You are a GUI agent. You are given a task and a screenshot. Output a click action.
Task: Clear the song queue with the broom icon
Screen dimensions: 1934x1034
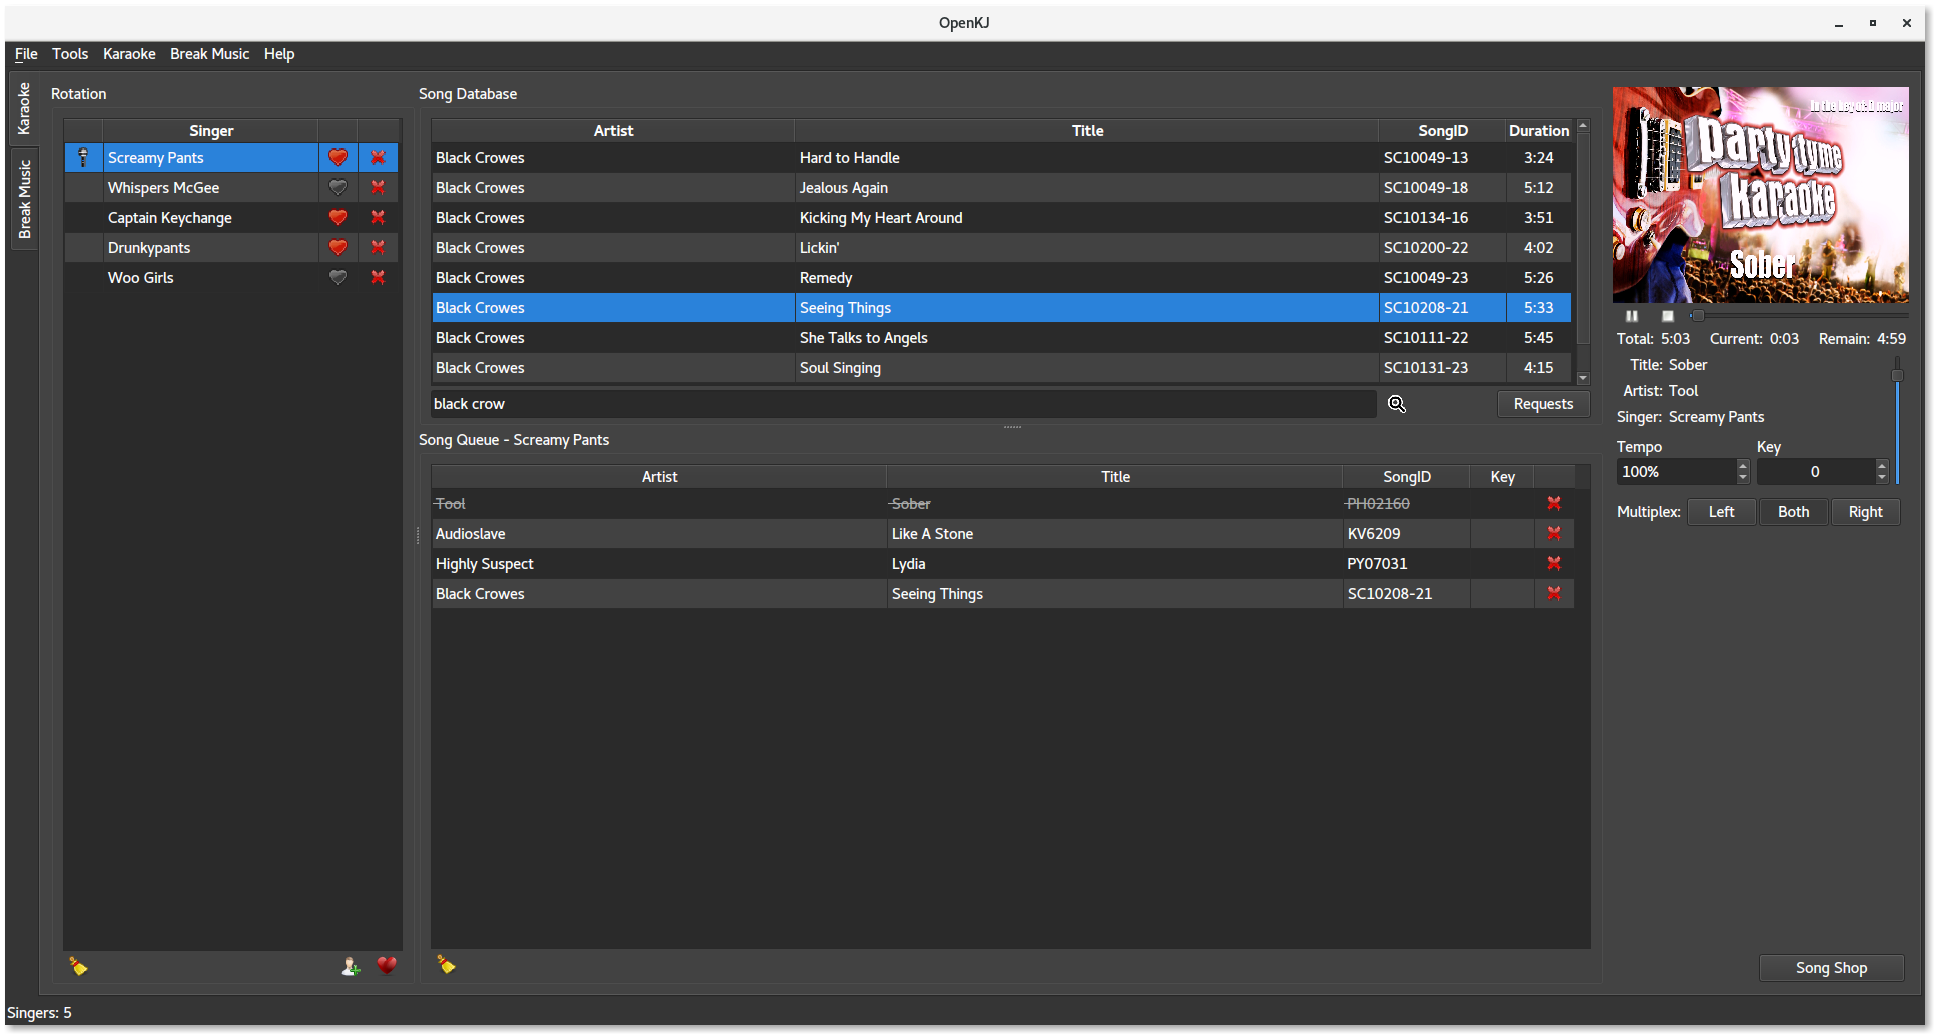[446, 965]
